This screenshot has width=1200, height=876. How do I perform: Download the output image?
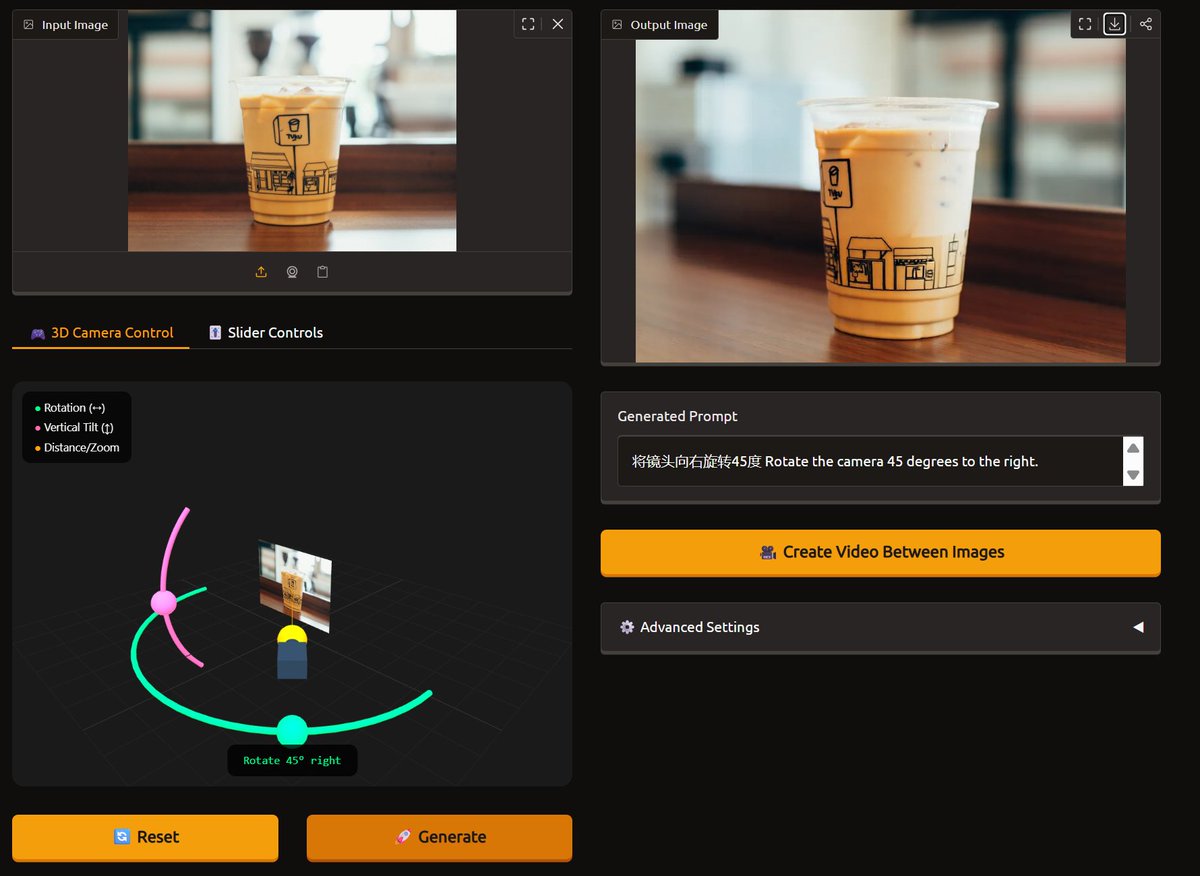click(x=1114, y=24)
